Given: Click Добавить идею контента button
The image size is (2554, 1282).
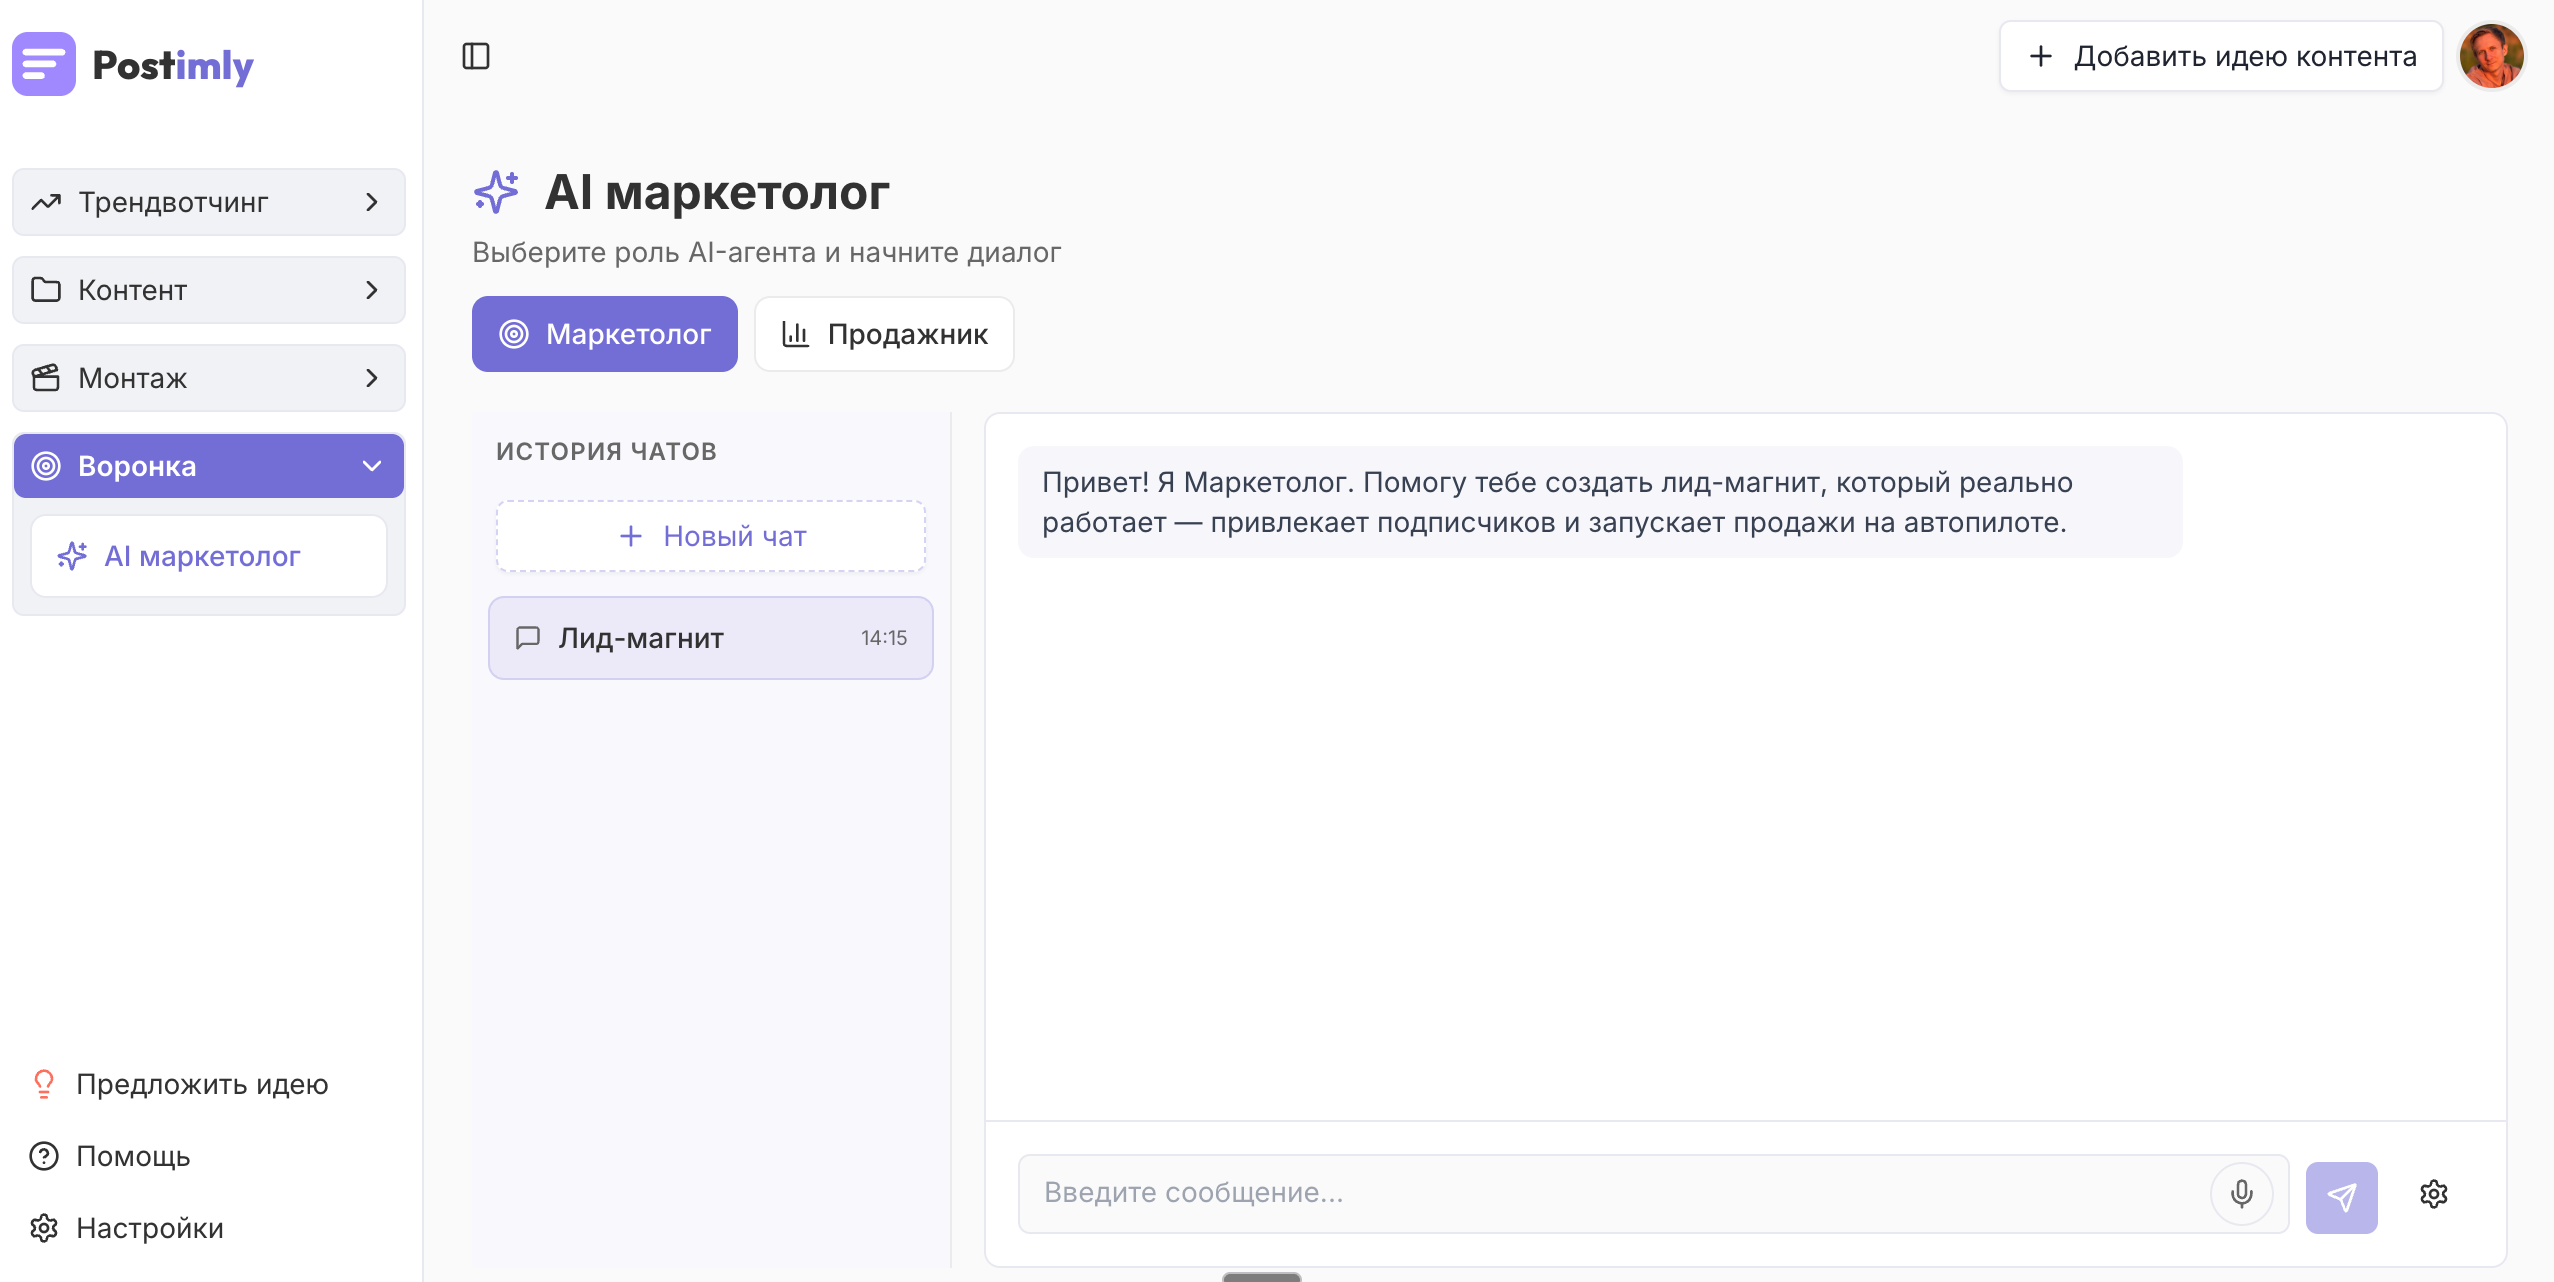Looking at the screenshot, I should pos(2221,56).
